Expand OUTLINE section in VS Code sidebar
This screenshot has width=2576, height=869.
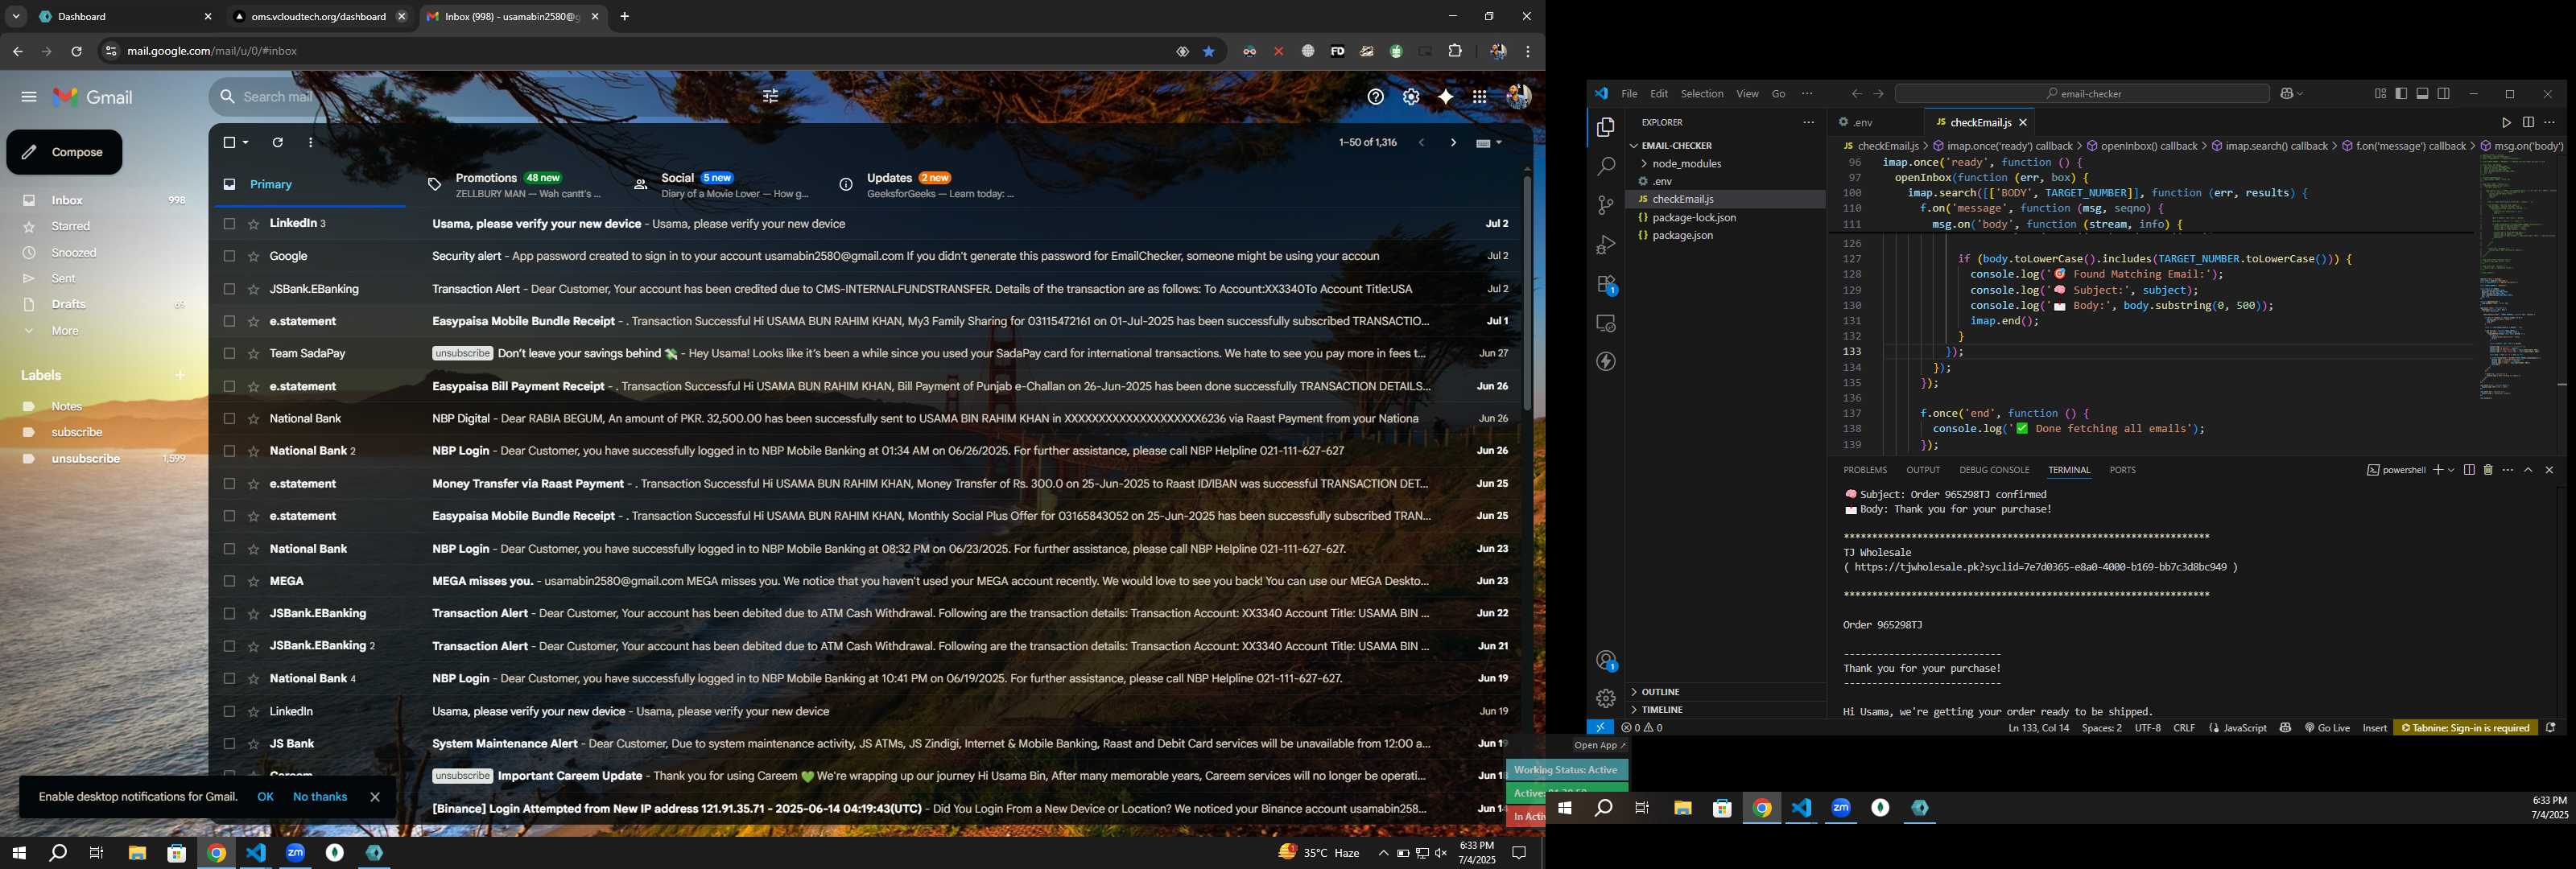coord(1726,692)
